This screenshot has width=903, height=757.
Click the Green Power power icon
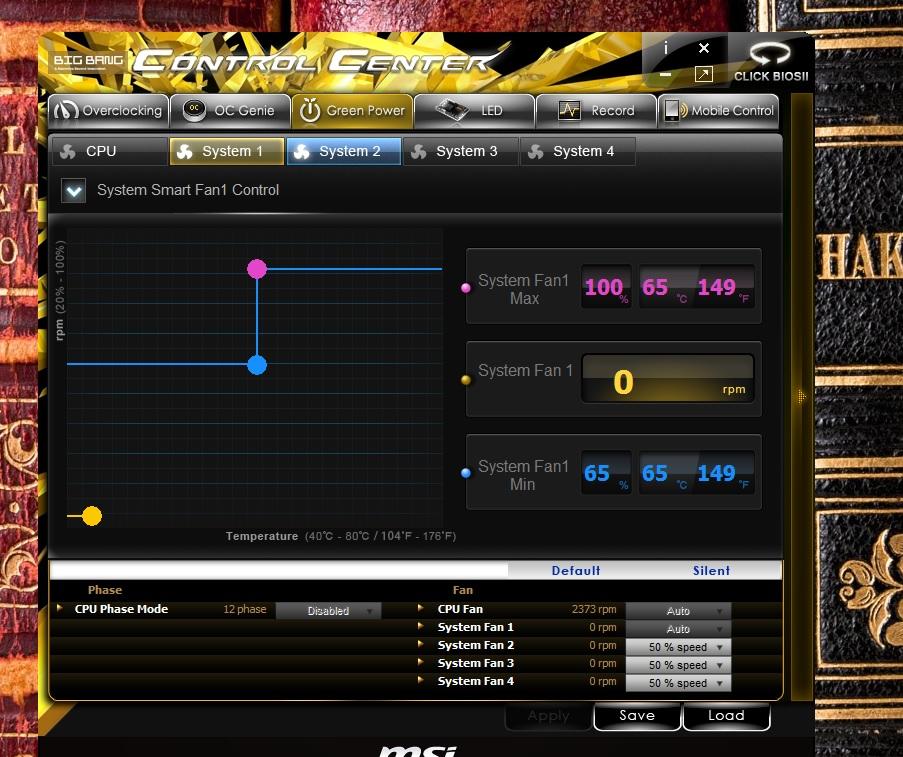click(x=310, y=109)
